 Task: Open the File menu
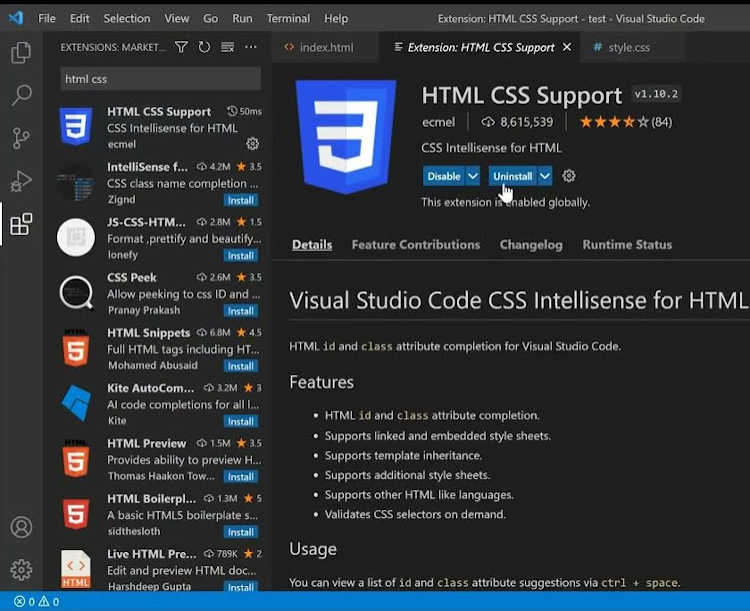click(47, 19)
